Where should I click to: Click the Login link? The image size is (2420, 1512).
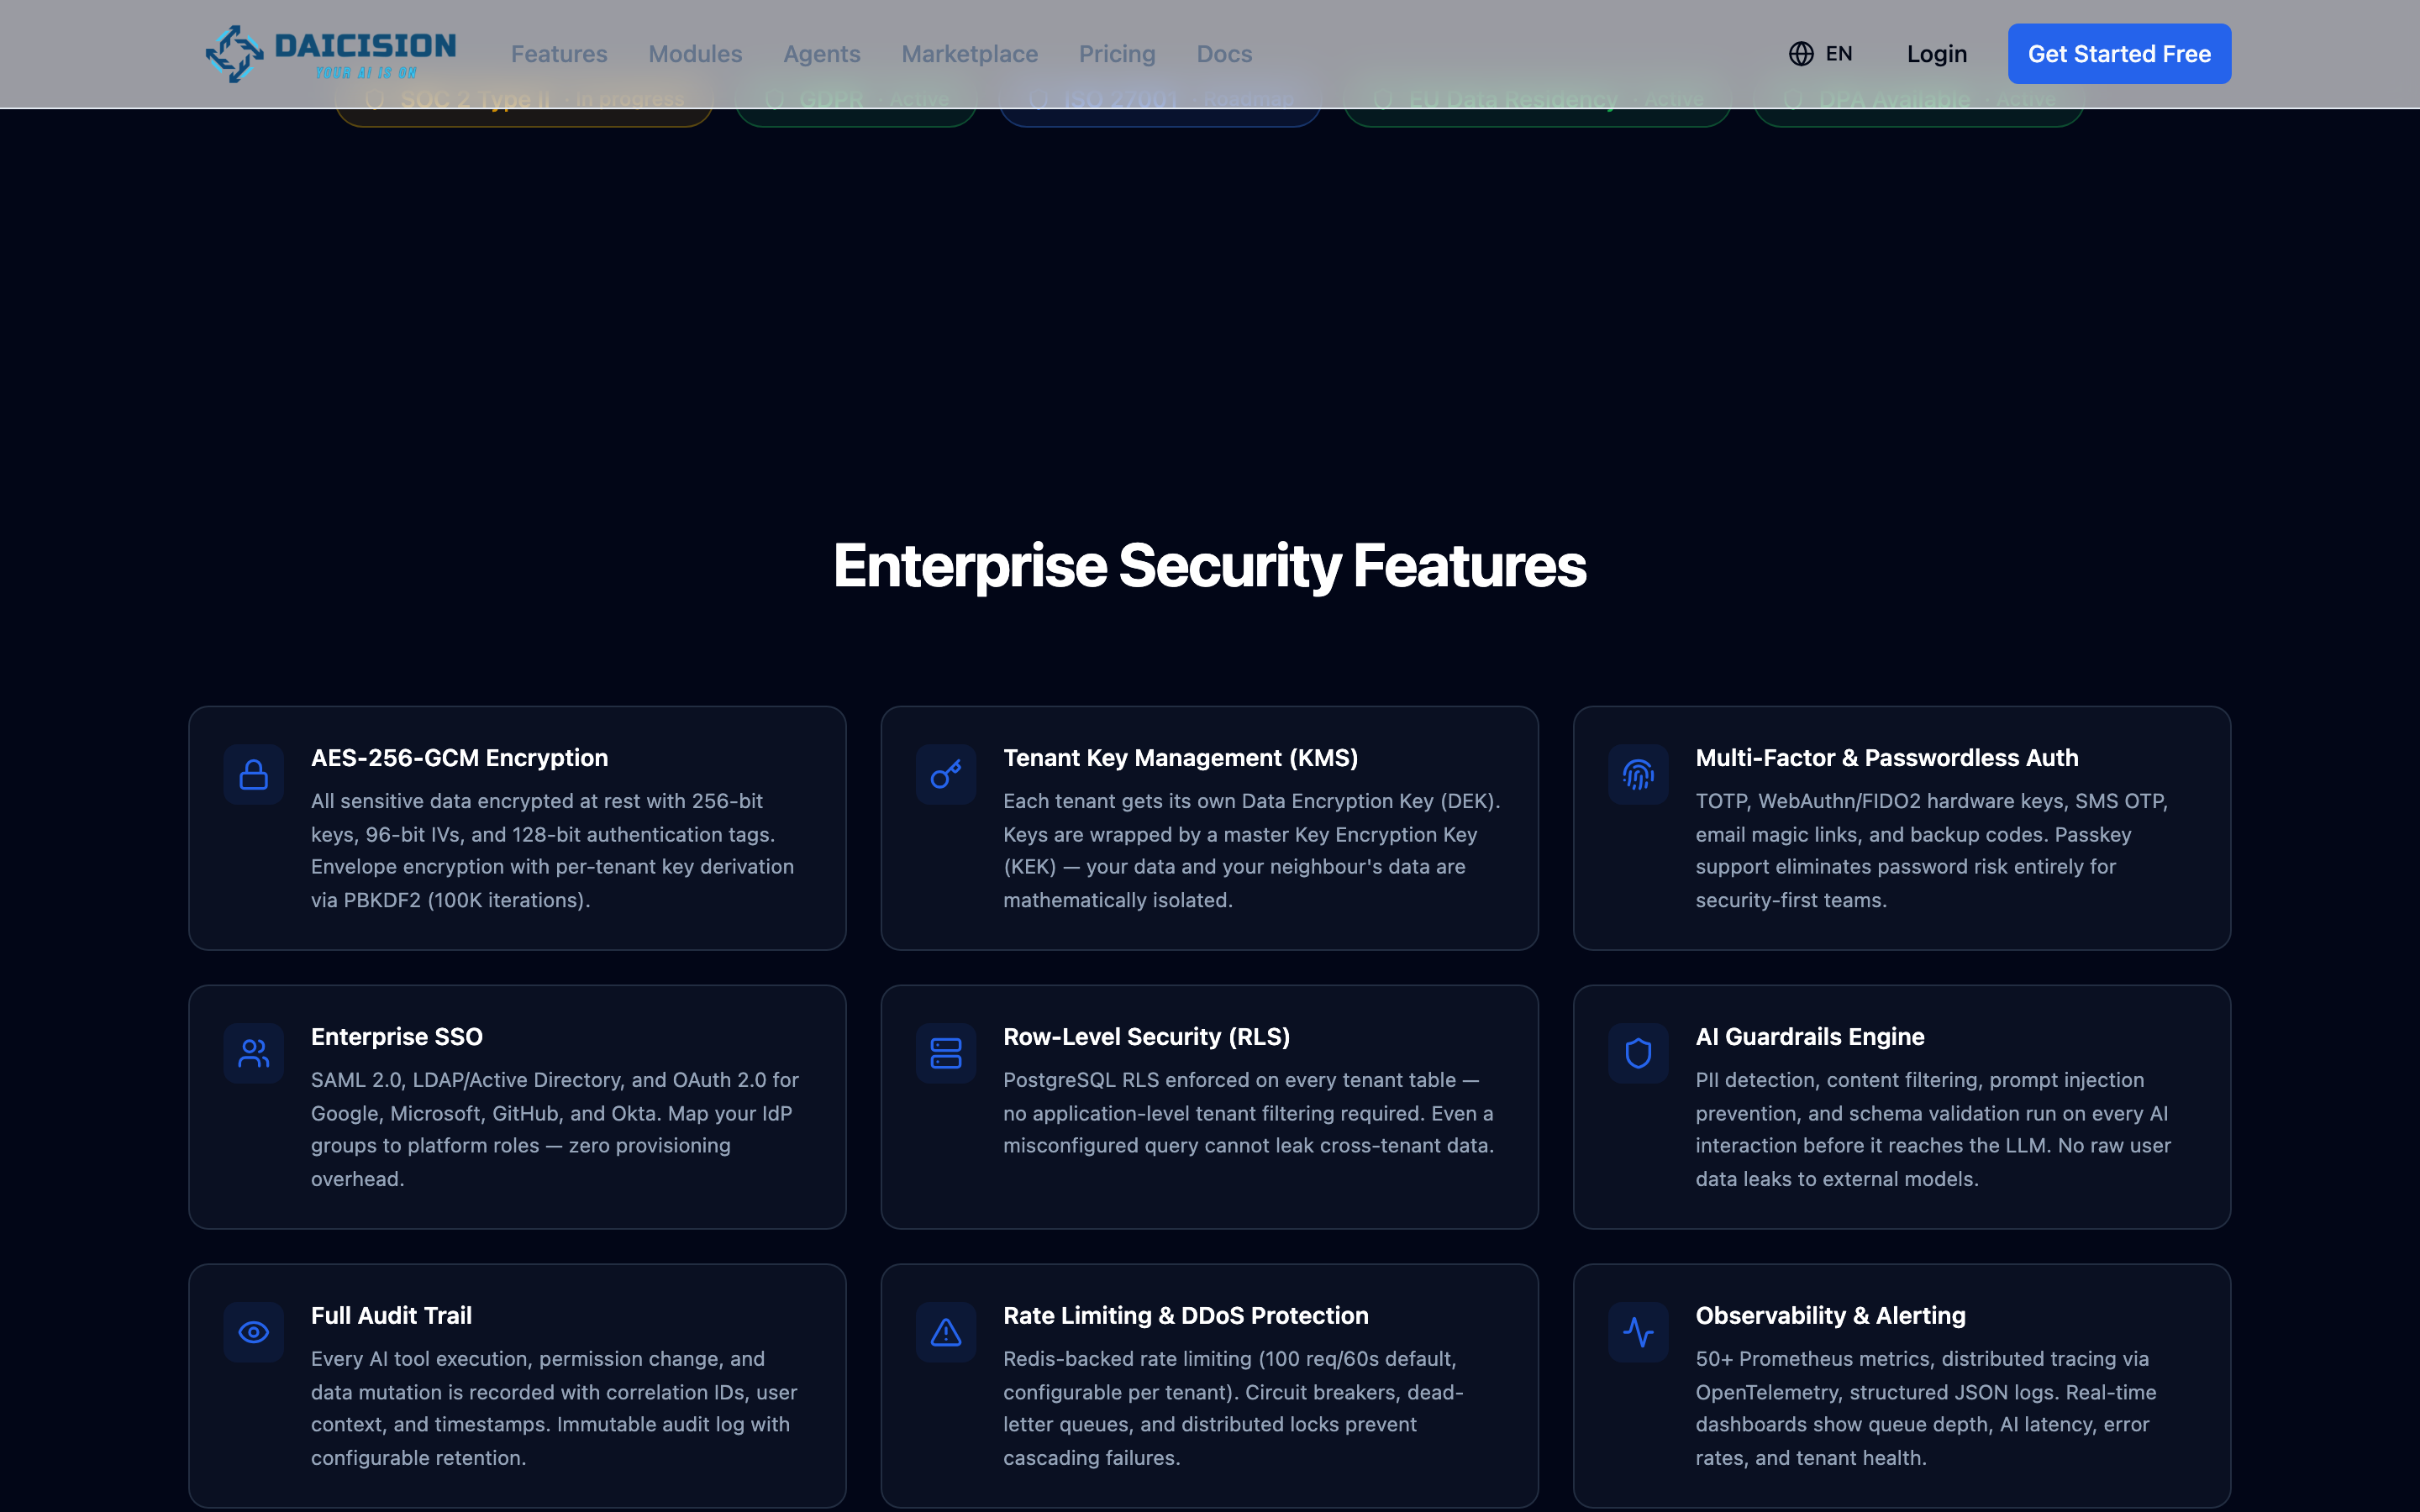[1936, 54]
